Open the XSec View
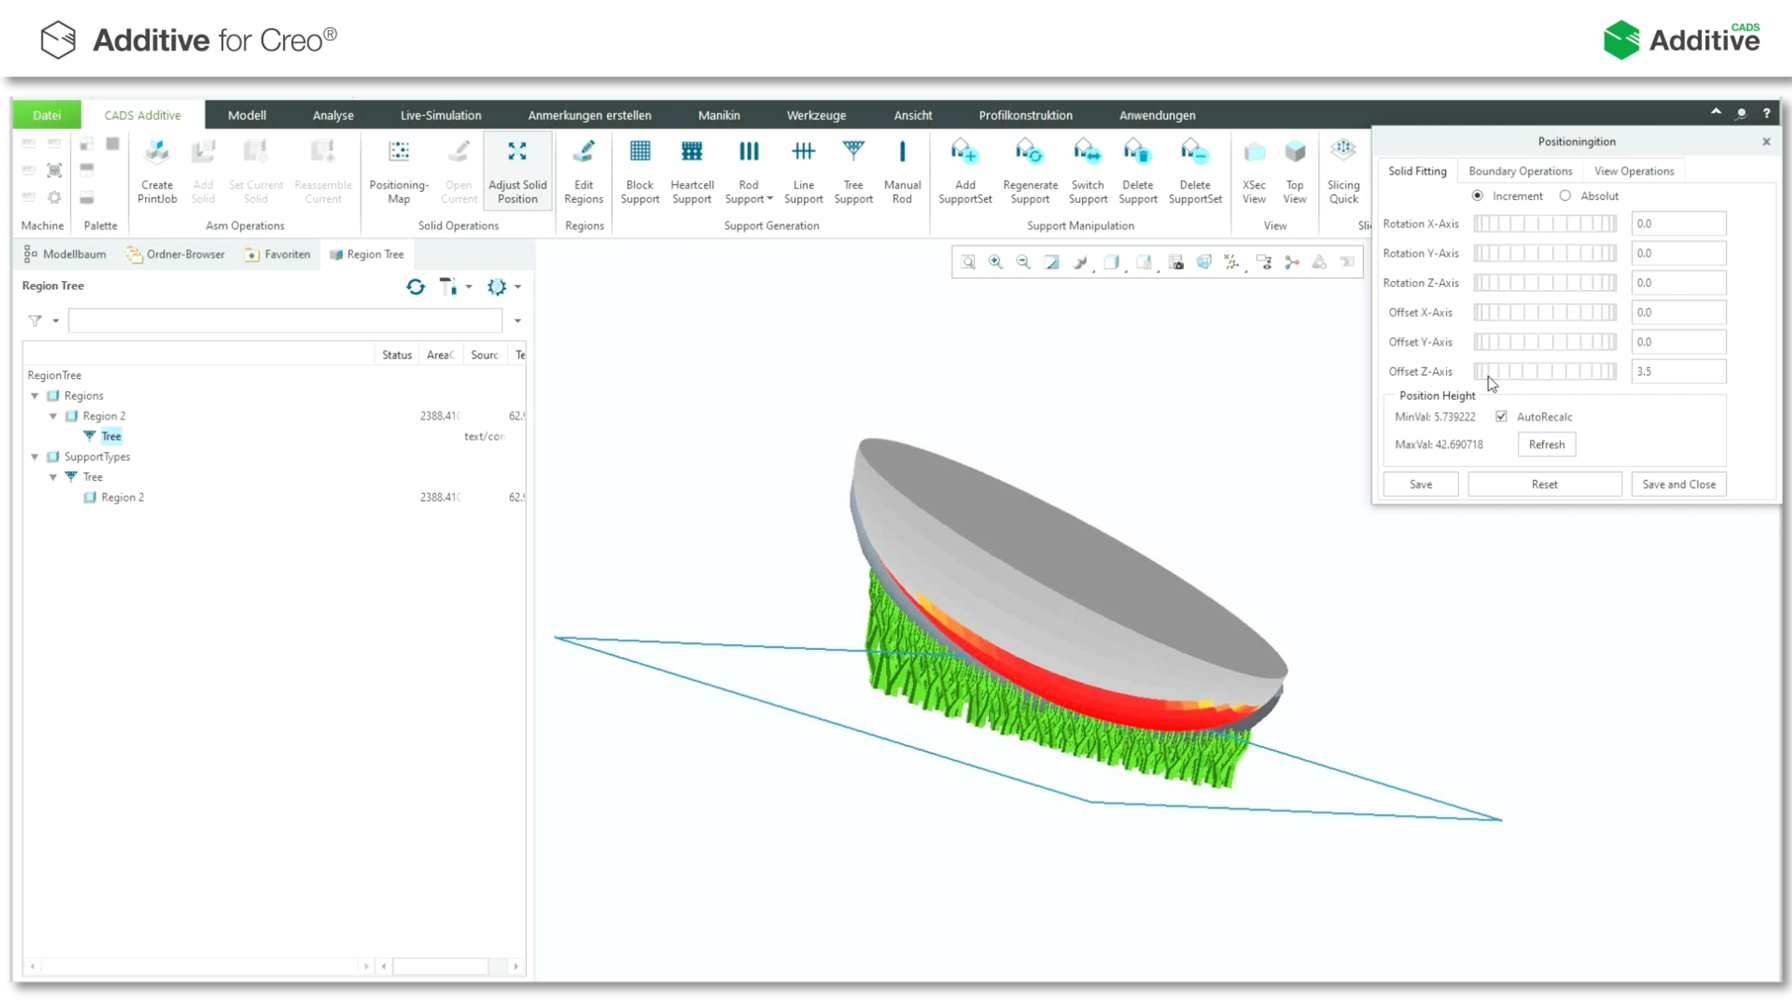This screenshot has height=1008, width=1792. [x=1254, y=171]
